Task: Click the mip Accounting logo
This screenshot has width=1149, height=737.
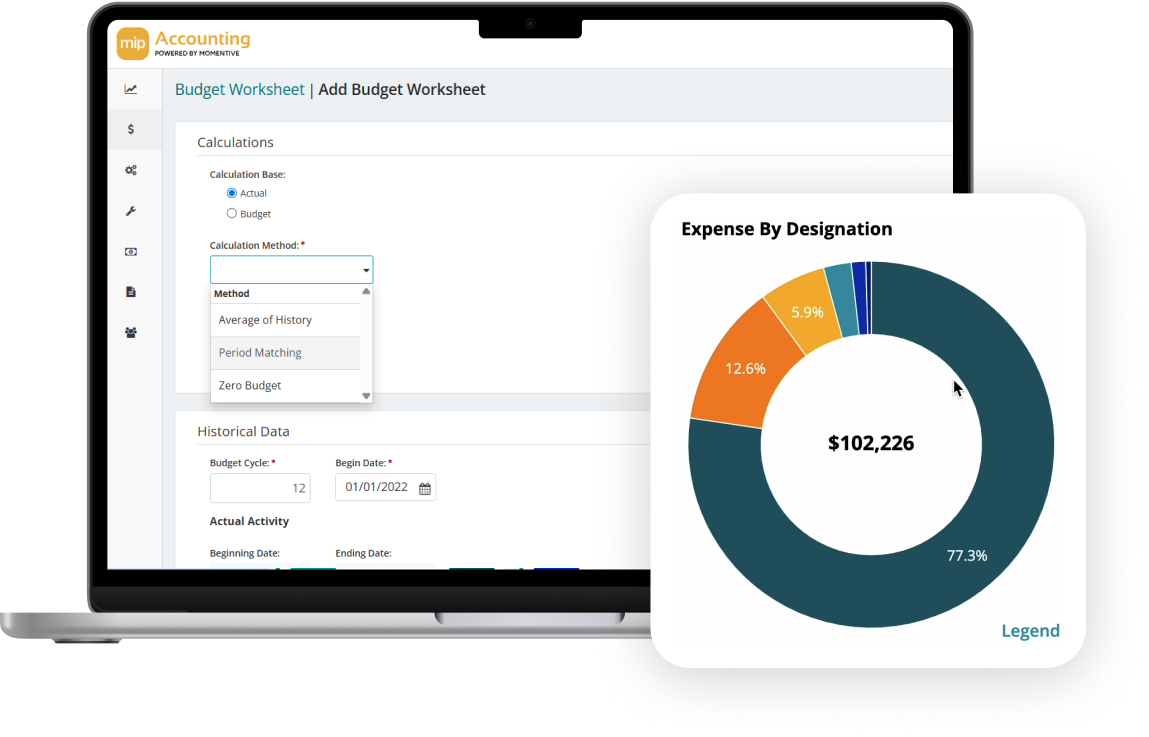Action: click(184, 43)
